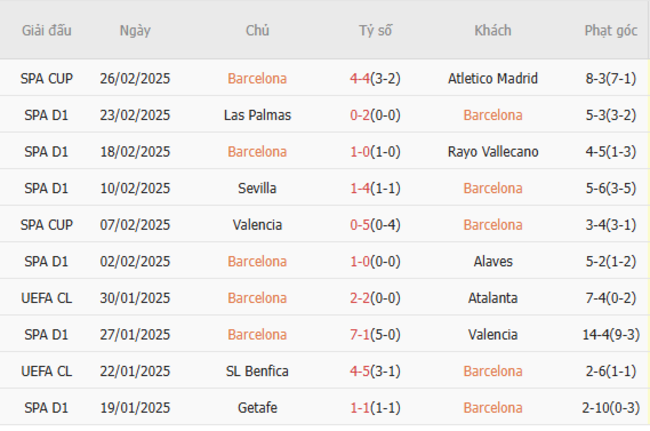Open the Las Palmas team link

257,115
